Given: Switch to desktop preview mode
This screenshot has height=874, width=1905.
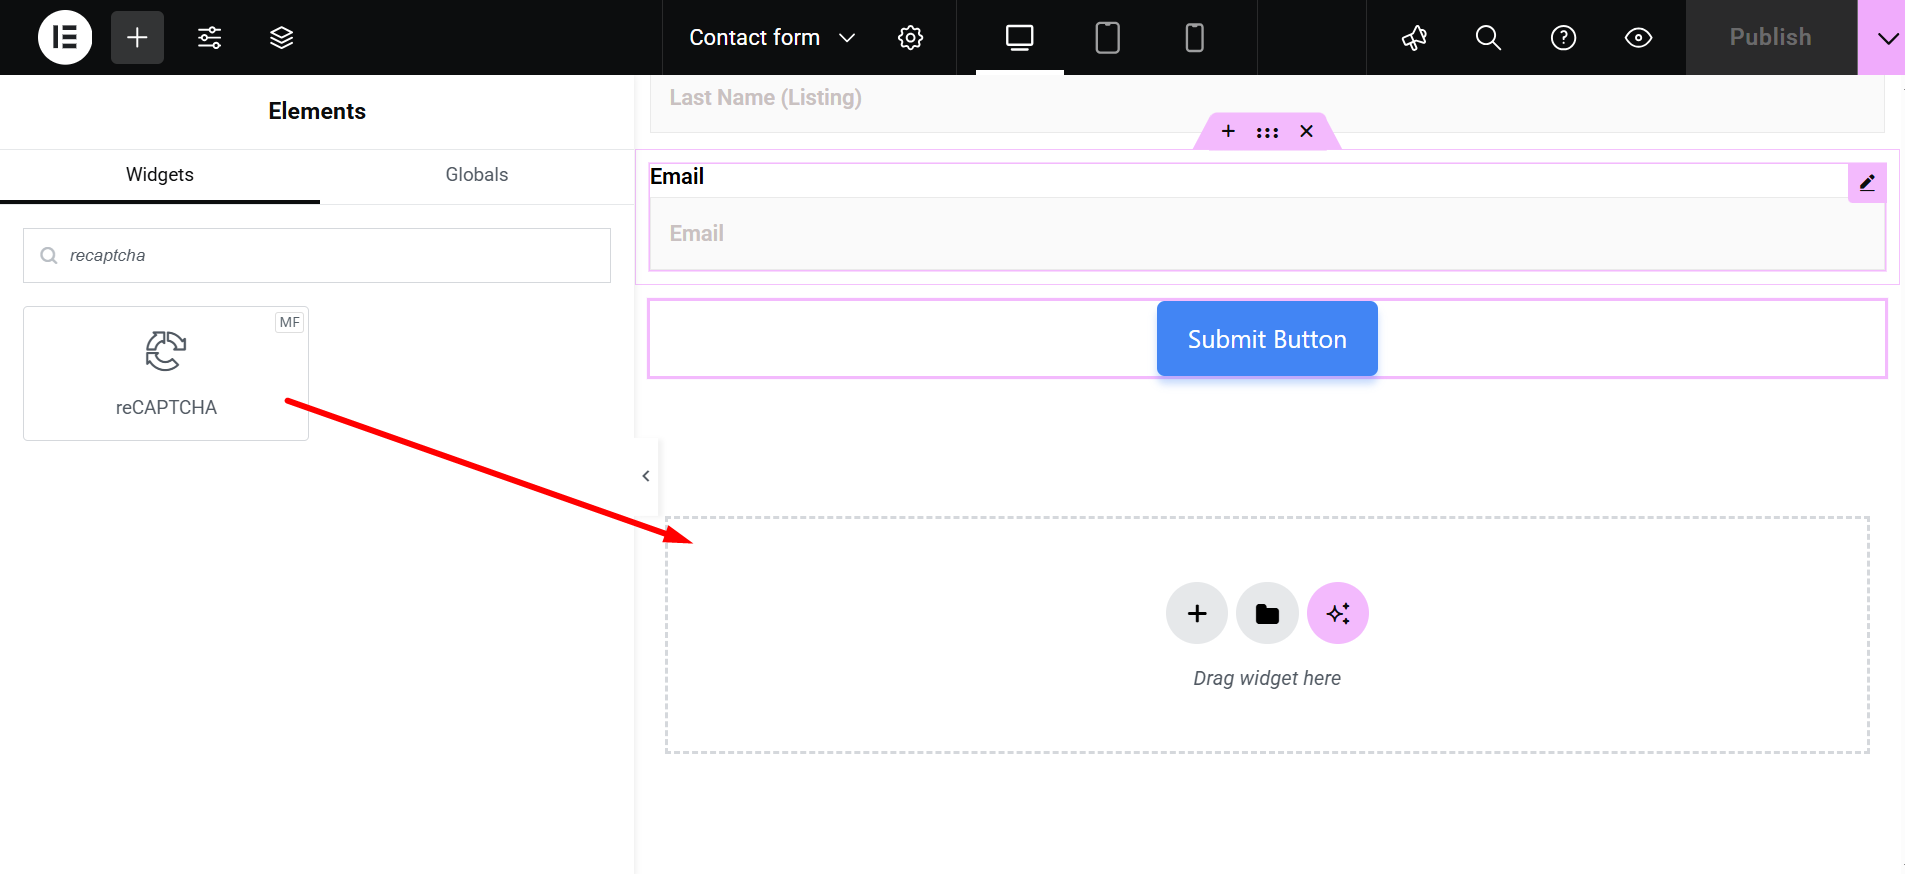Looking at the screenshot, I should click(1019, 37).
